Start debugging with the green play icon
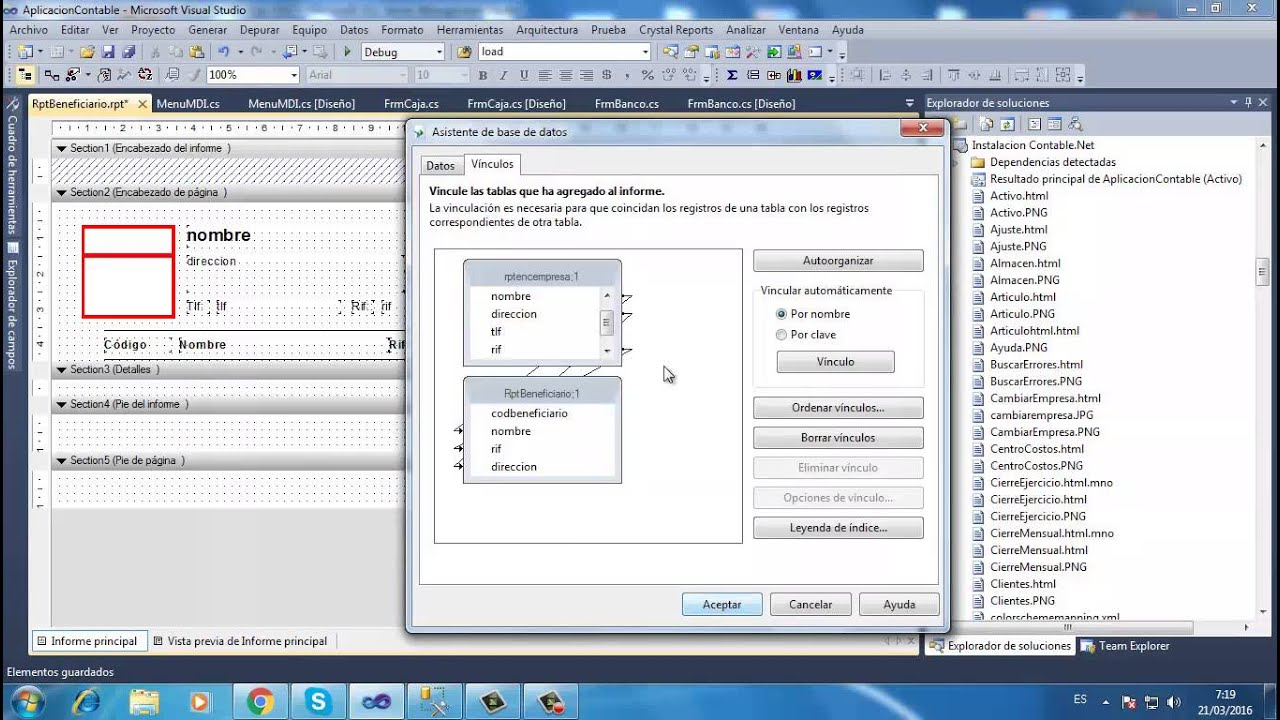 347,52
